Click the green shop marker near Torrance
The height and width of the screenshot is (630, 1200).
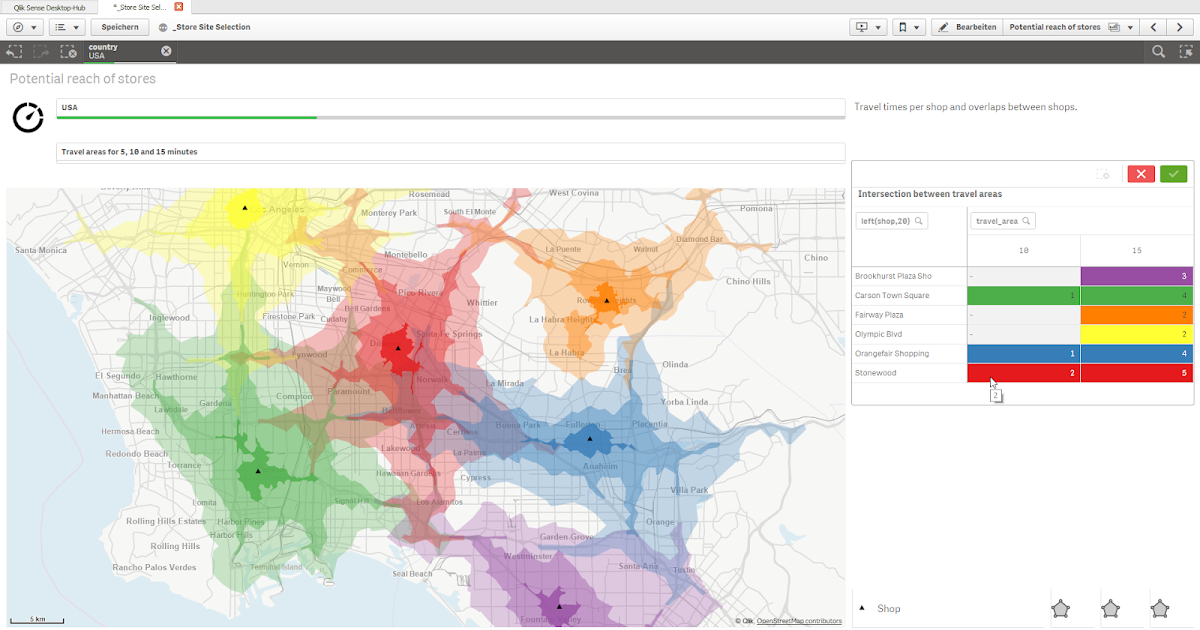(258, 470)
